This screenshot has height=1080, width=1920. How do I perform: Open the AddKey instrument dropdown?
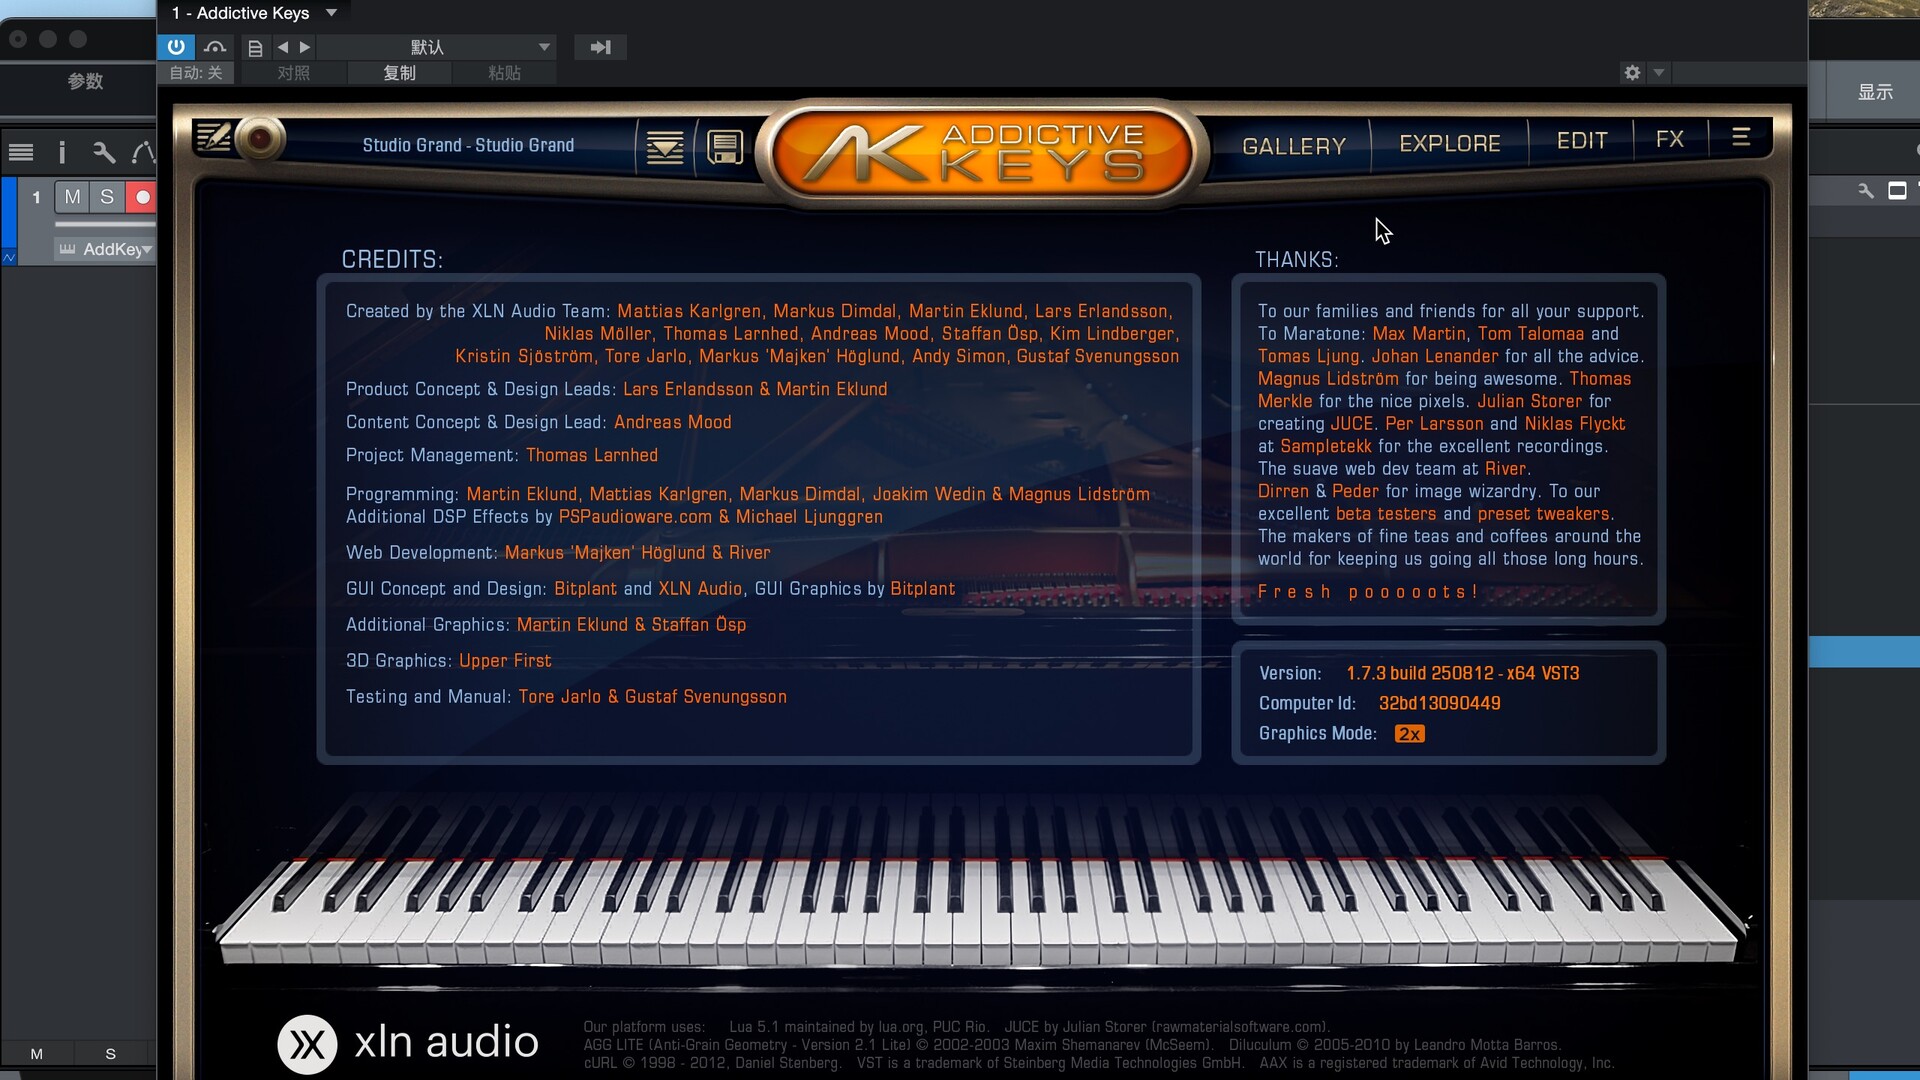point(105,249)
